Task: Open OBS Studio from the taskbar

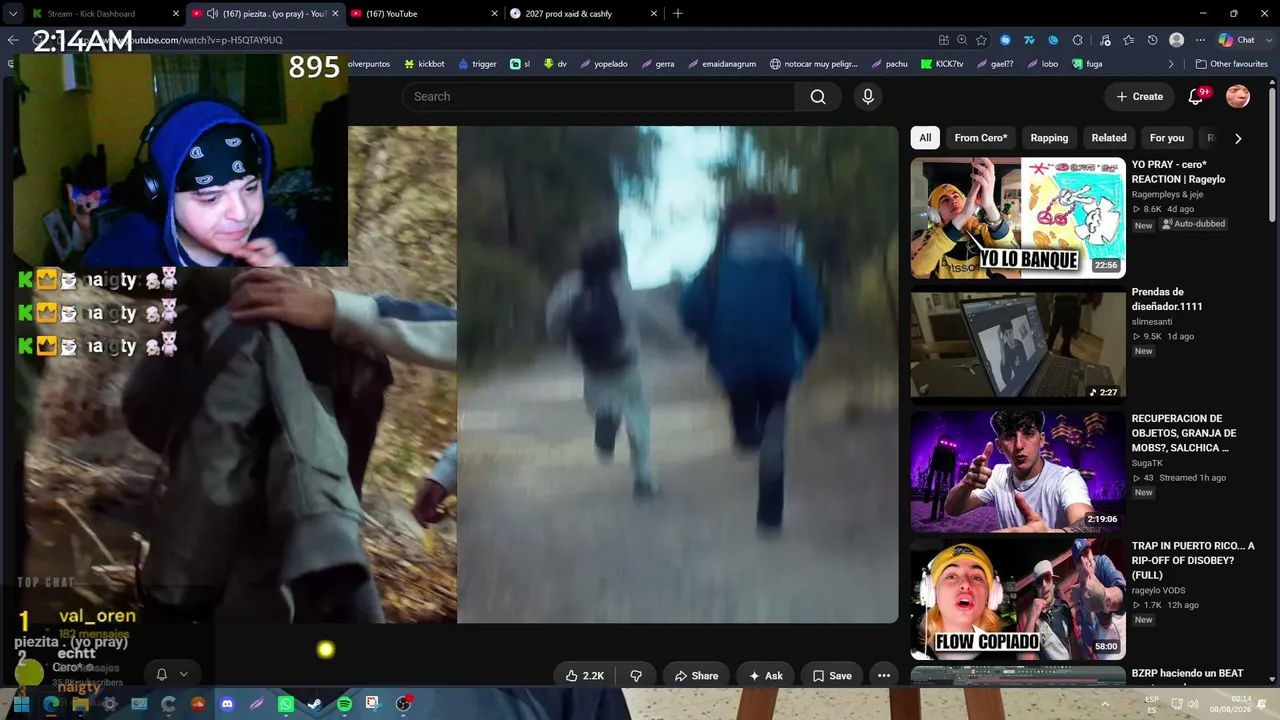Action: coord(403,704)
